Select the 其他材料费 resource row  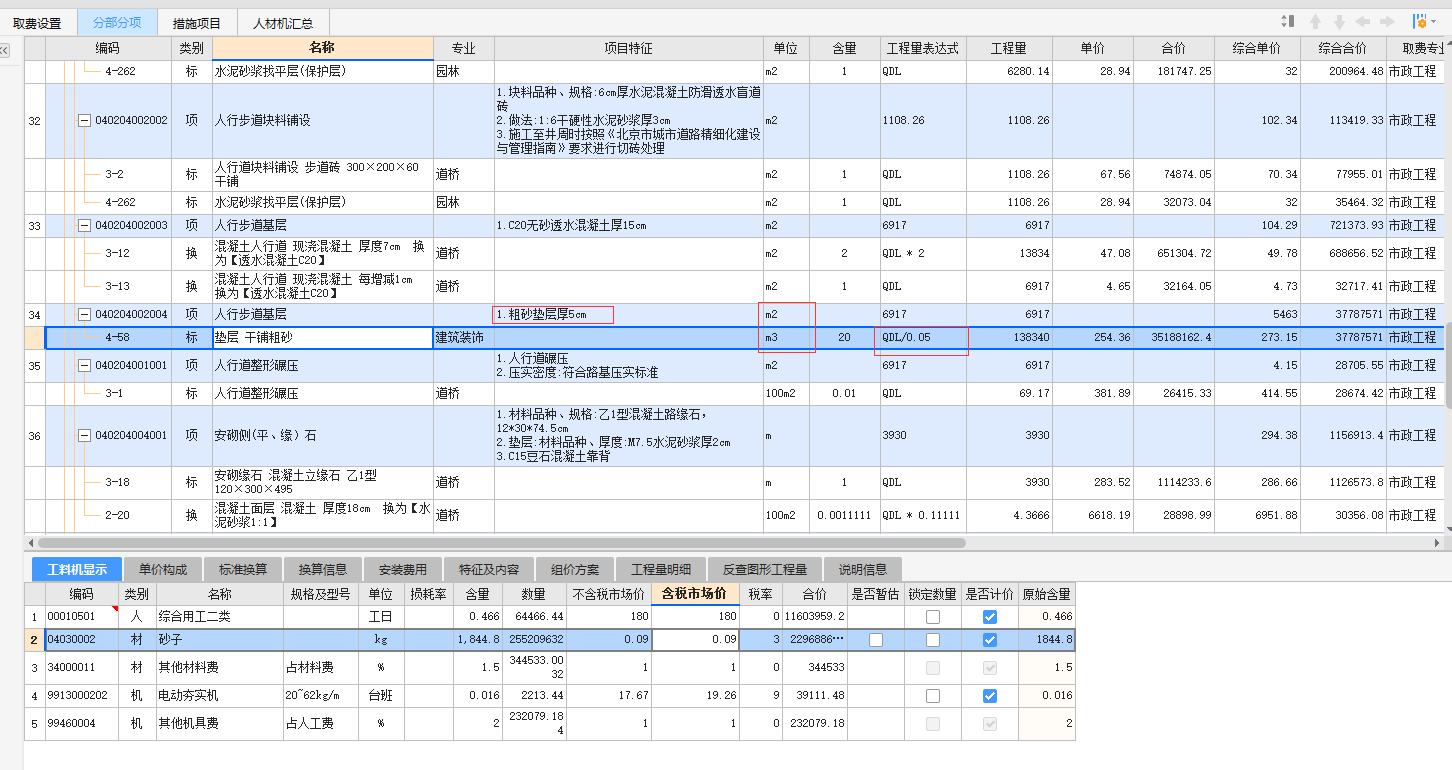click(550, 667)
